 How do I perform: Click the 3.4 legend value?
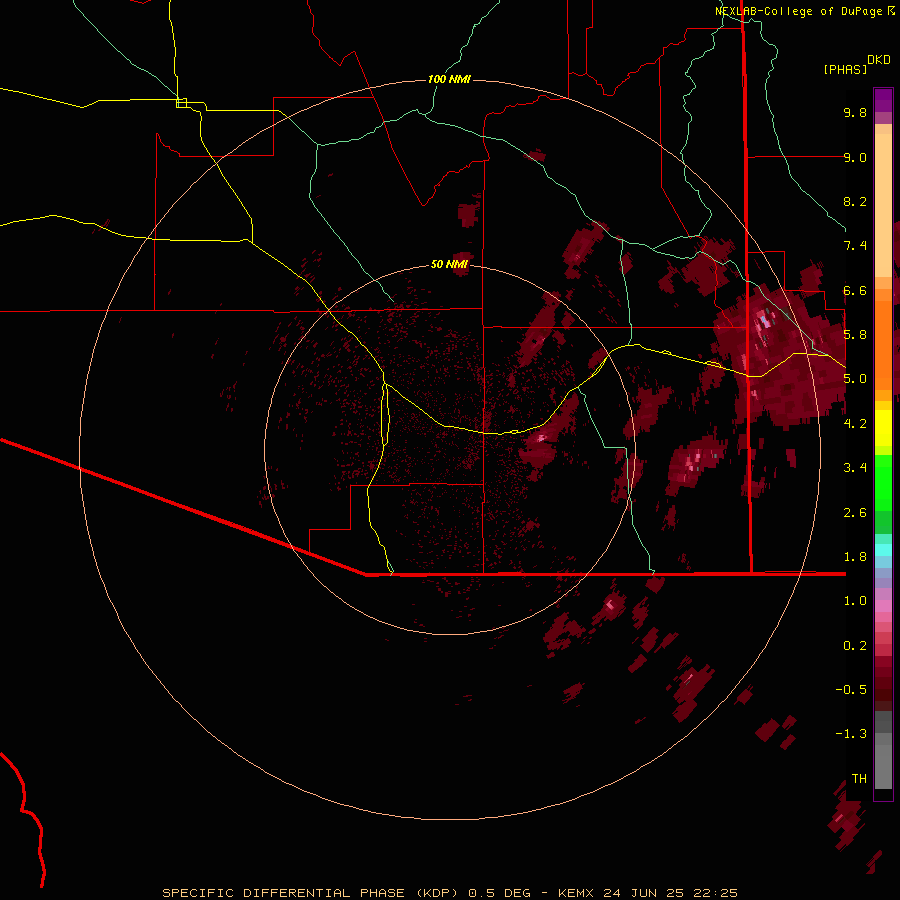point(855,468)
